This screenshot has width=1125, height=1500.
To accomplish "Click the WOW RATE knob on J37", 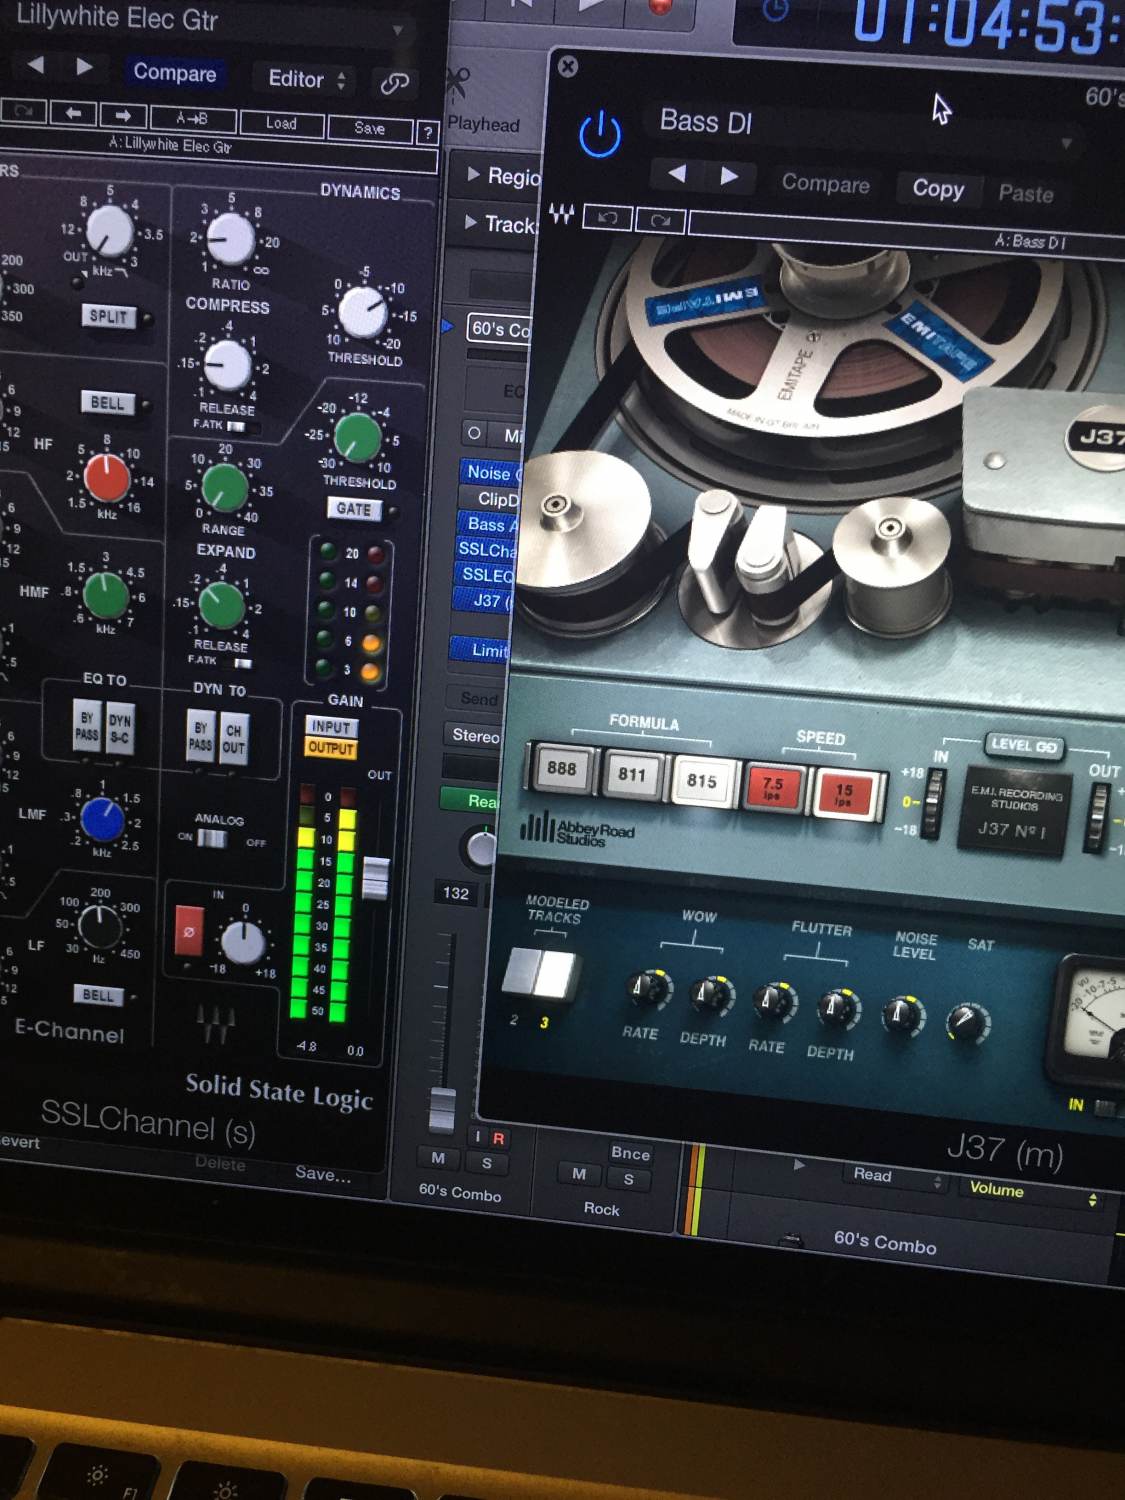I will tap(648, 989).
